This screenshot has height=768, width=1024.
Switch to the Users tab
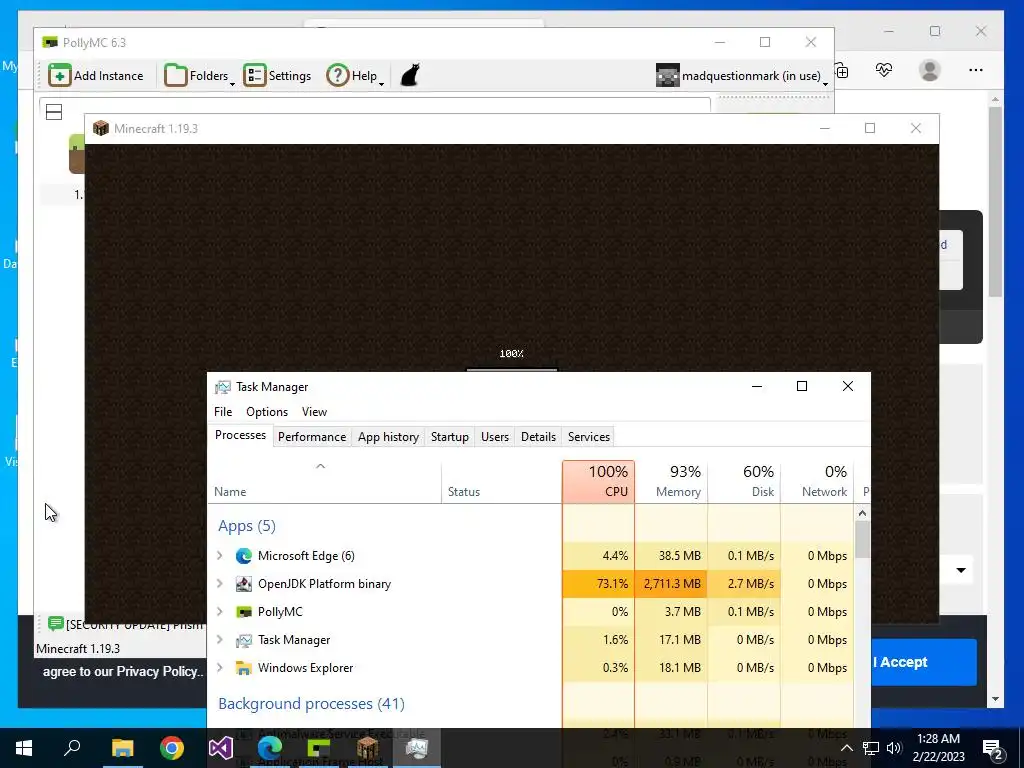(x=494, y=437)
